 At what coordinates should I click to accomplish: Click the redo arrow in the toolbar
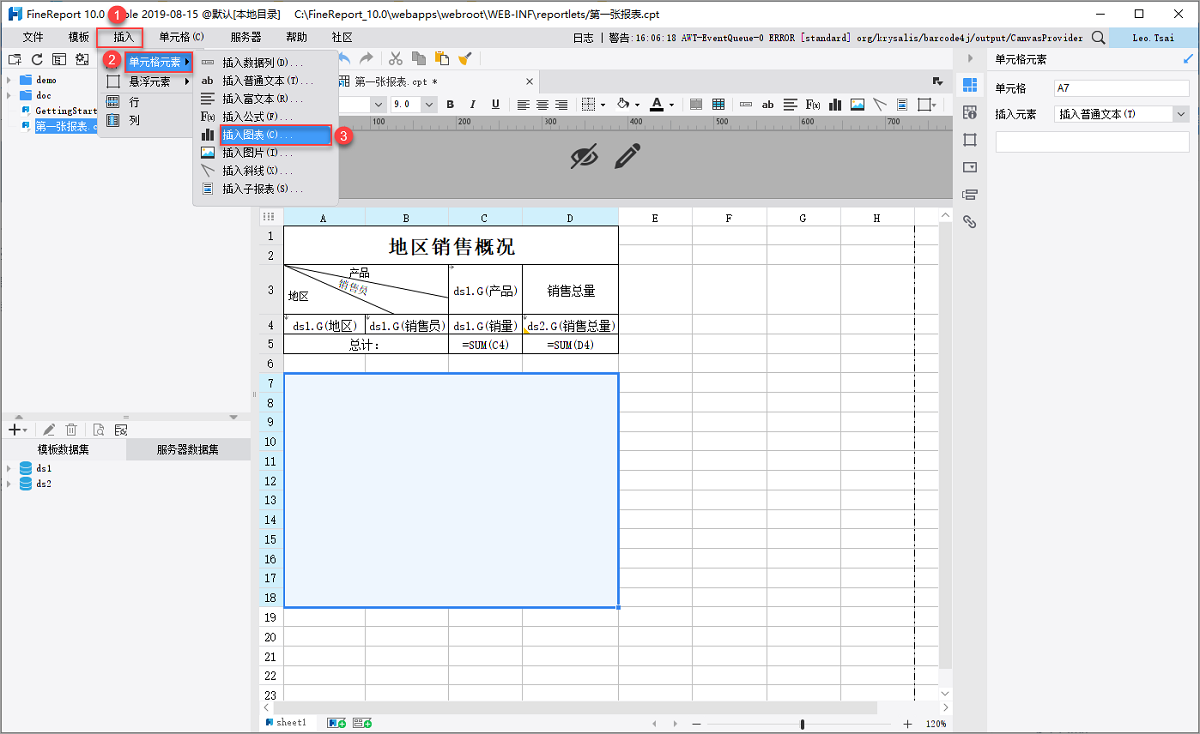367,59
